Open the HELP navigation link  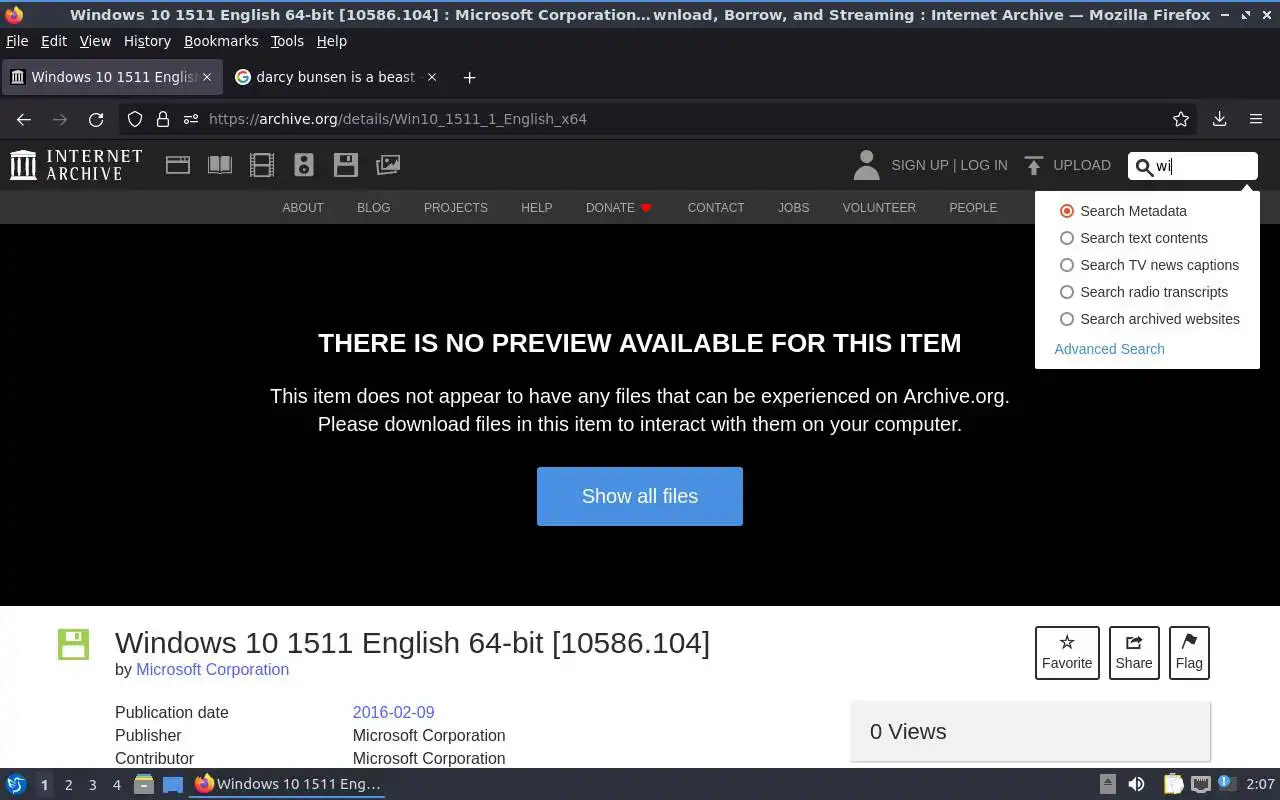click(536, 208)
